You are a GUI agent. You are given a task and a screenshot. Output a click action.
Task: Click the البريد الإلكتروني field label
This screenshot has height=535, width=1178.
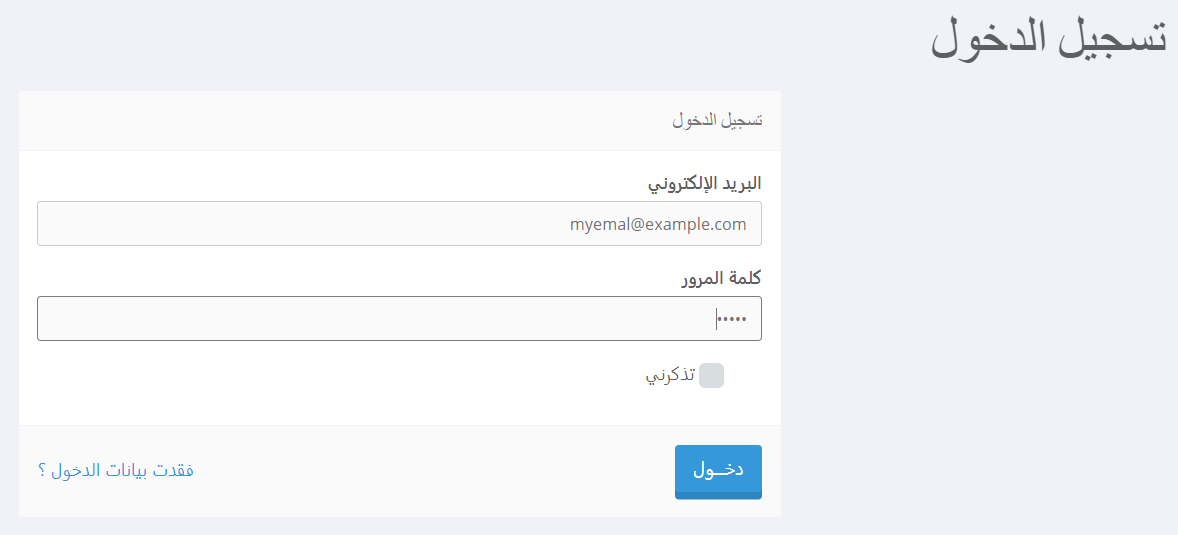click(x=705, y=183)
